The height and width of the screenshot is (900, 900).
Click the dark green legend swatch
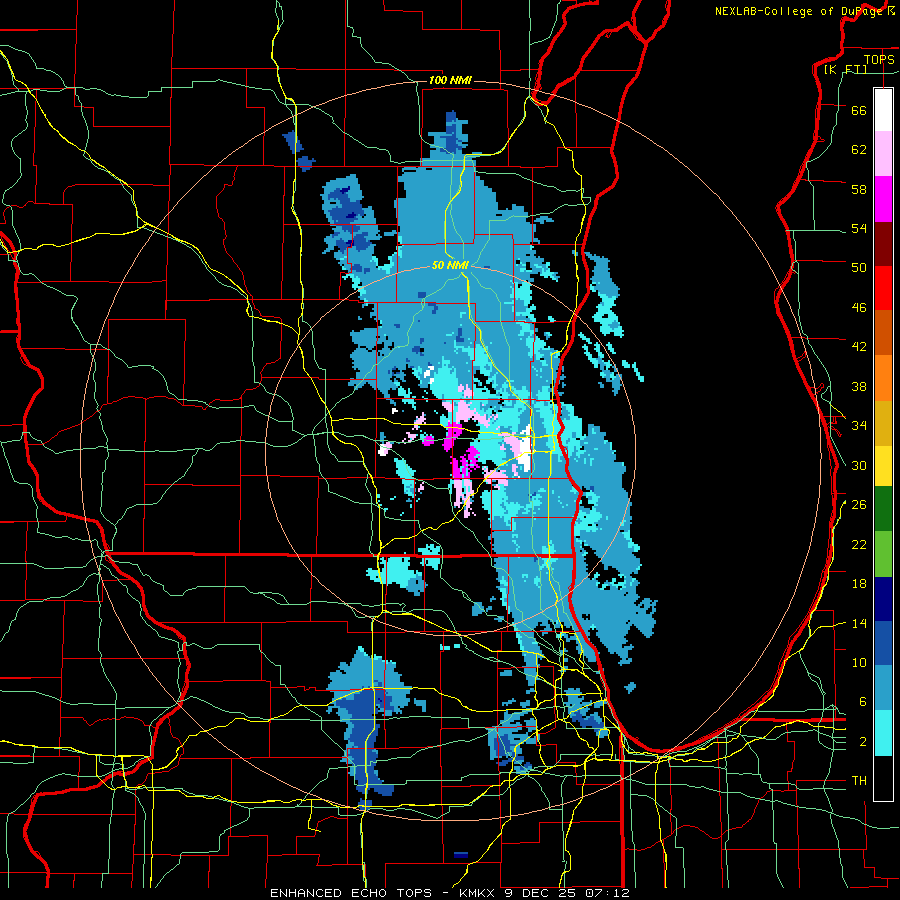pos(883,509)
